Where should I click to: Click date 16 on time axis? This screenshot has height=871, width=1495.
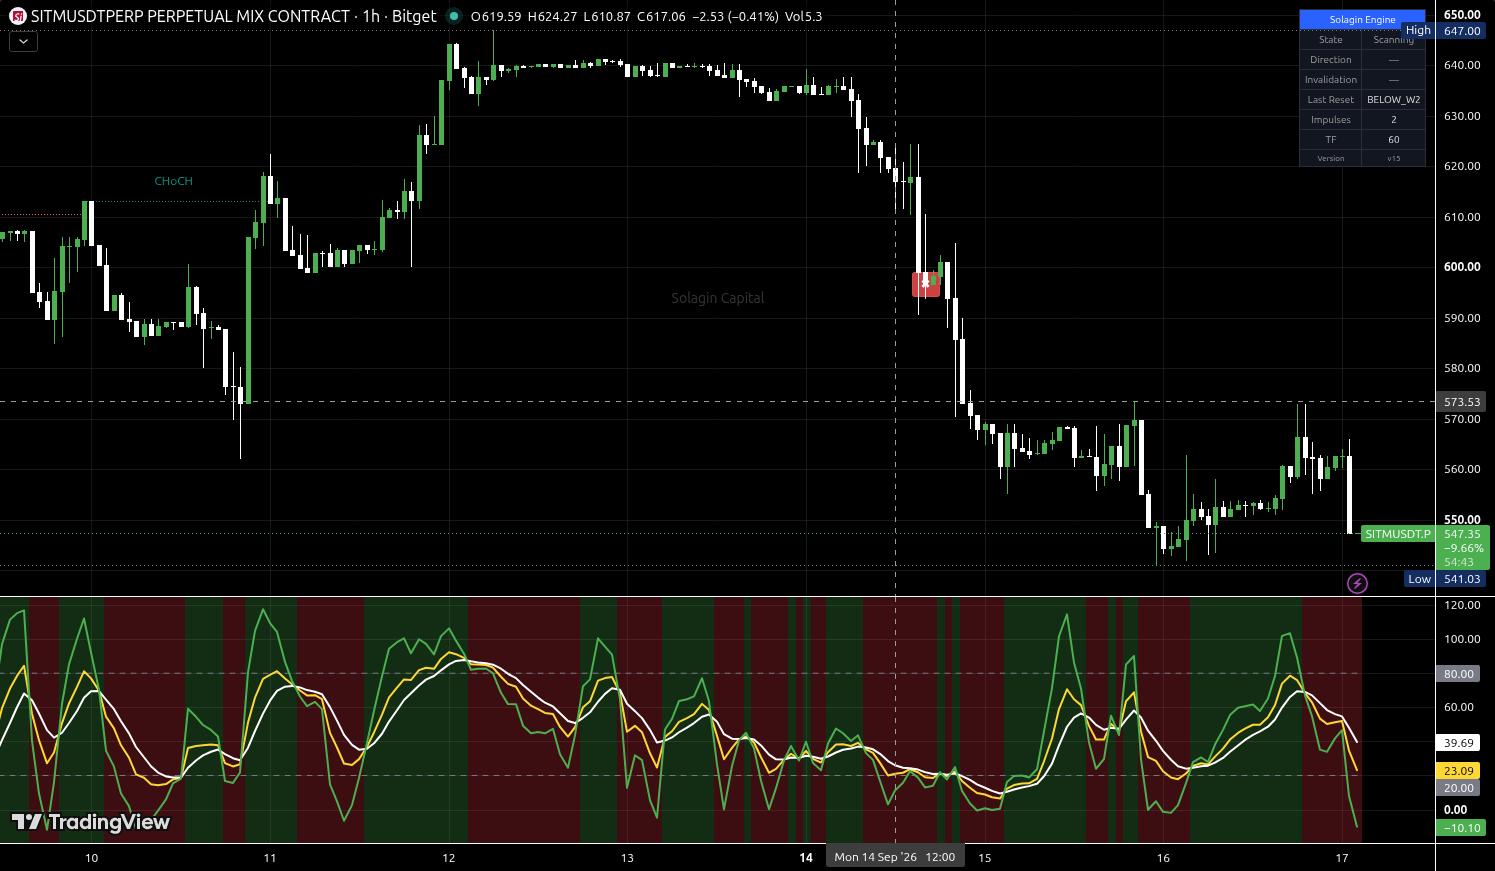[x=1163, y=858]
